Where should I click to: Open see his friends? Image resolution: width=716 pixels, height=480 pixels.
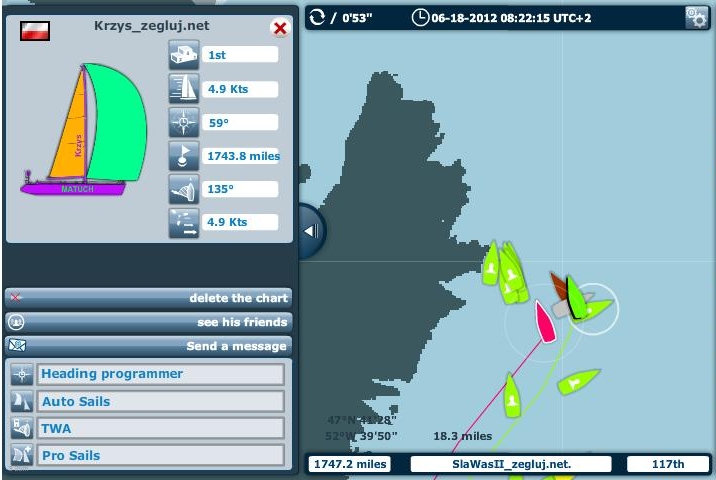149,322
